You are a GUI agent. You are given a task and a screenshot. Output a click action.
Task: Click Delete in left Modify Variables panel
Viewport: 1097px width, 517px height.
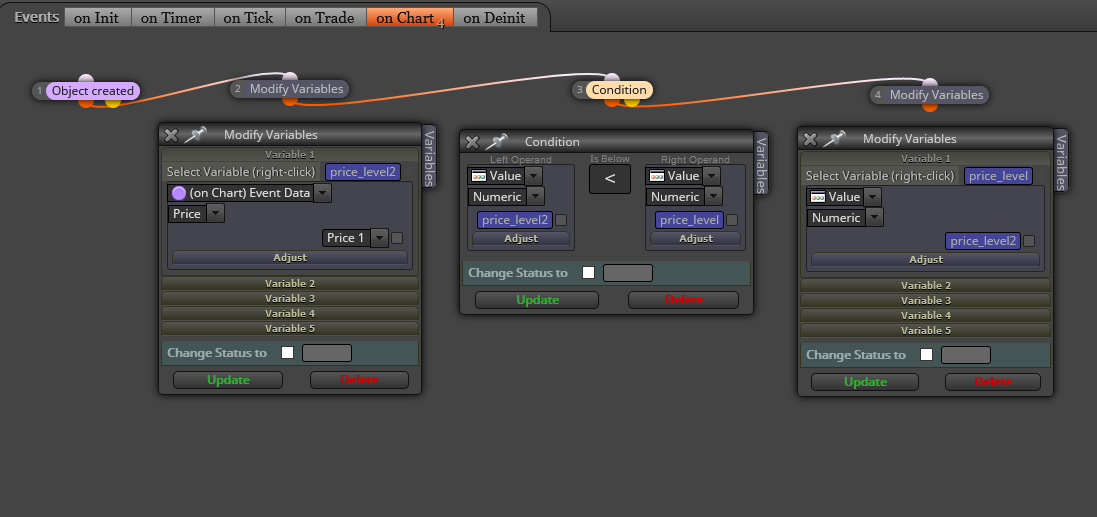359,380
